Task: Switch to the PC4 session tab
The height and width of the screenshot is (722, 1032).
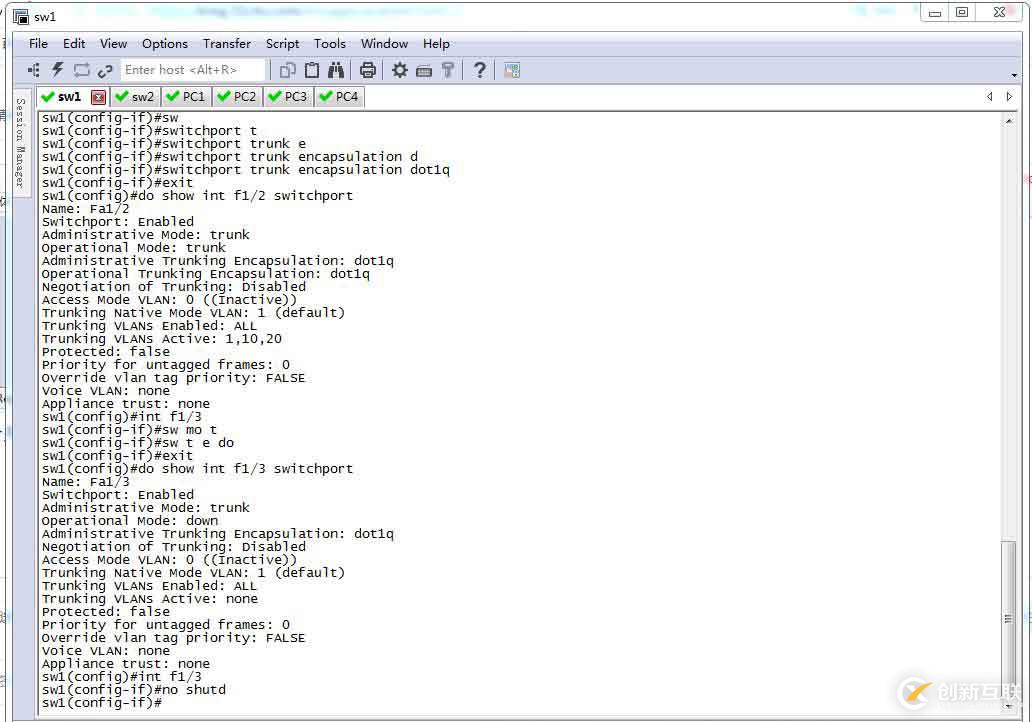Action: pyautogui.click(x=339, y=97)
